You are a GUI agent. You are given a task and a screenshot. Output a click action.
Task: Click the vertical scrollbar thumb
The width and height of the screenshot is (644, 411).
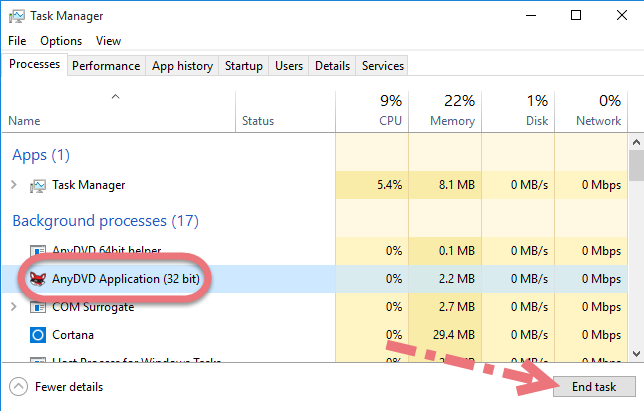tap(636, 165)
